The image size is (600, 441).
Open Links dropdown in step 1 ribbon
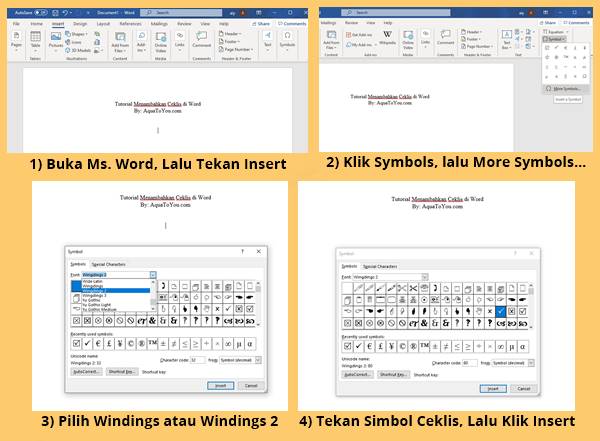pos(180,41)
